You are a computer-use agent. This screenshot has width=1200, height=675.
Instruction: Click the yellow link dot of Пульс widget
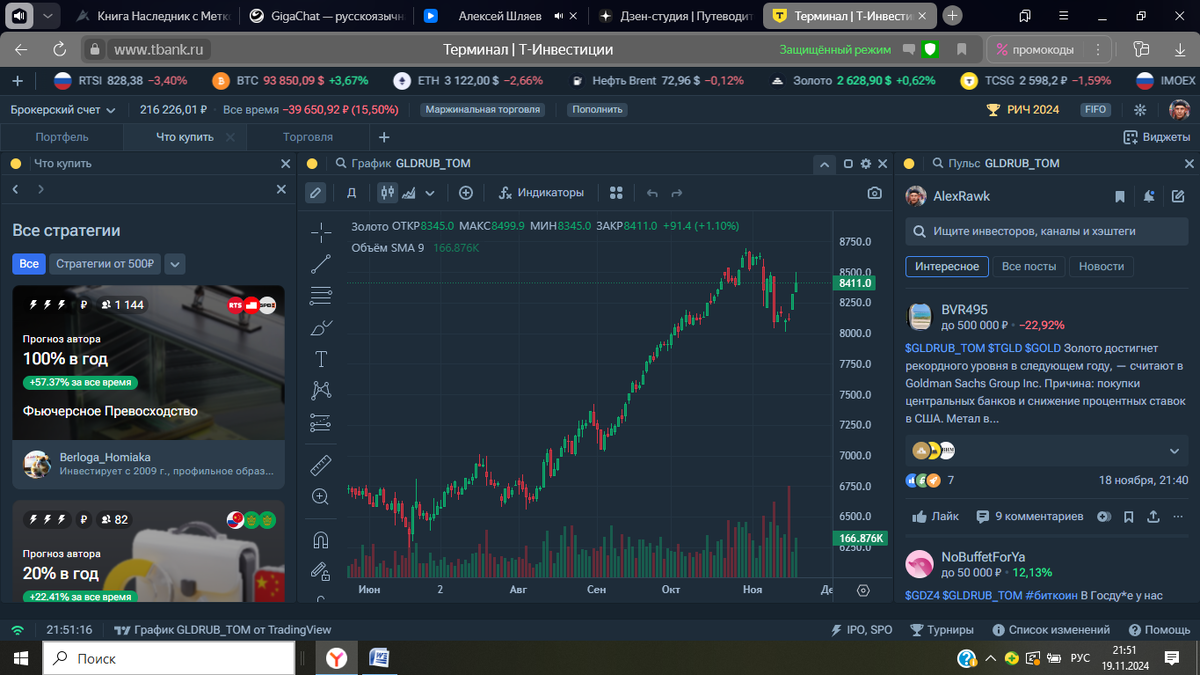[910, 164]
